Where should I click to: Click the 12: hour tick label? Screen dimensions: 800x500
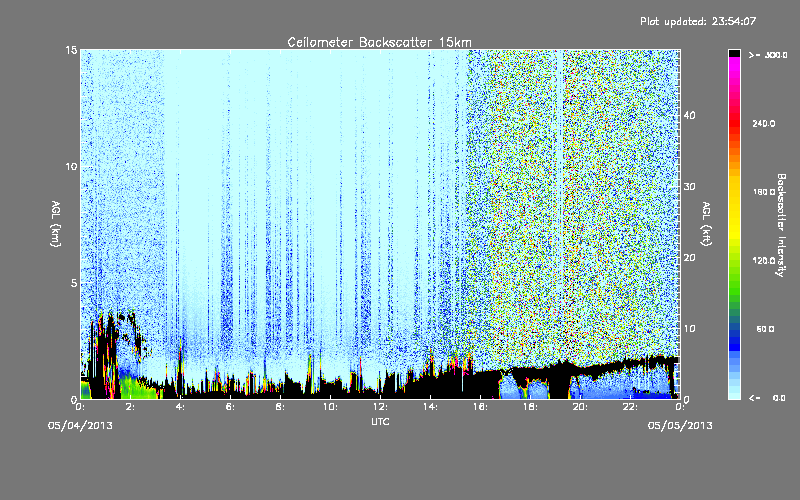pyautogui.click(x=381, y=407)
